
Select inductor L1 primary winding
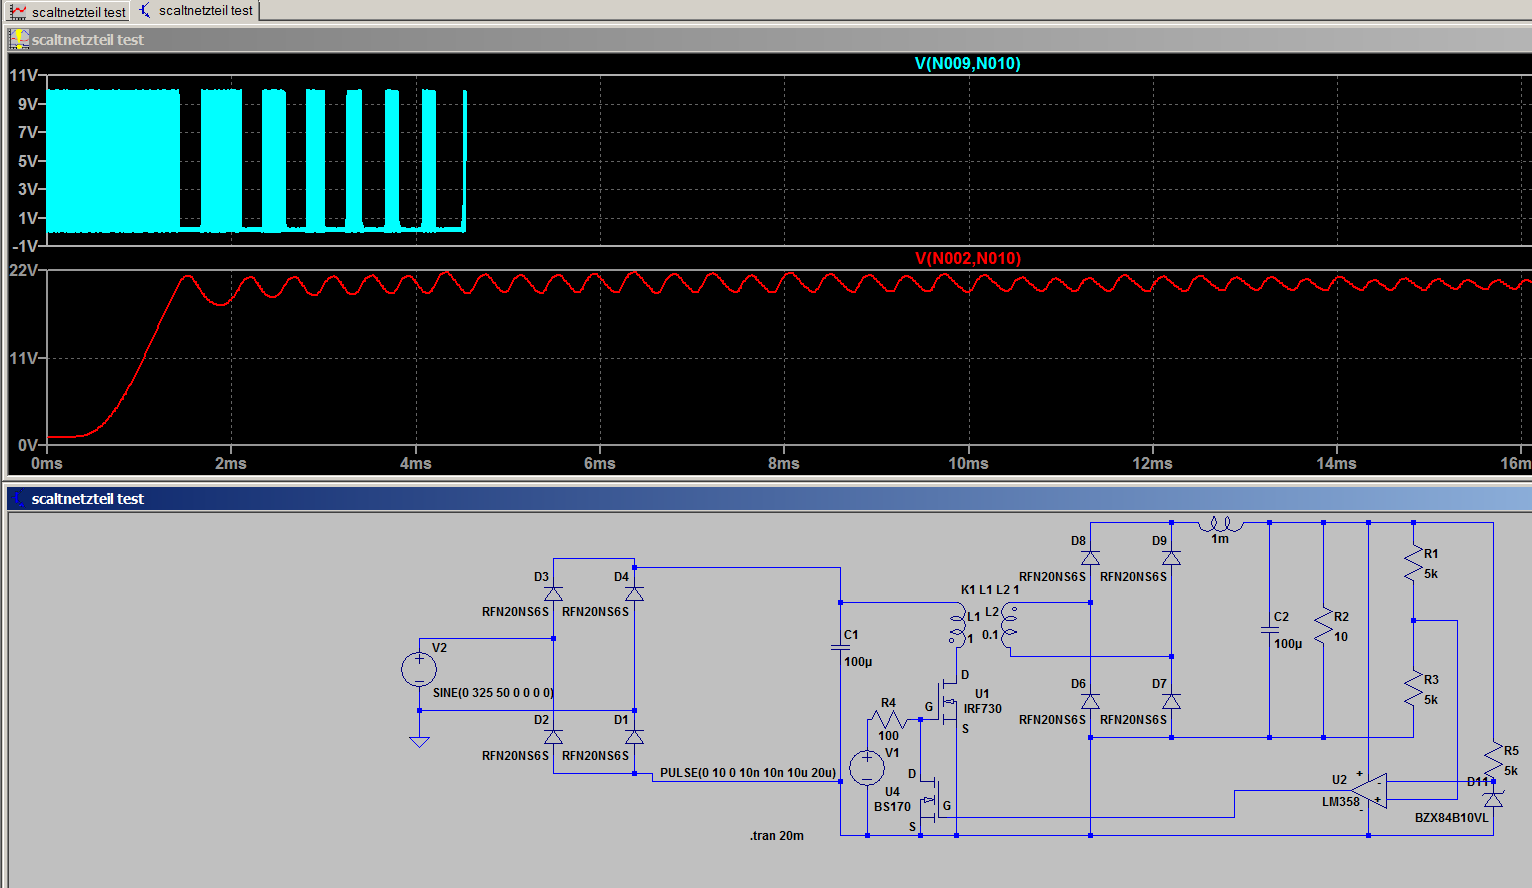coord(958,625)
